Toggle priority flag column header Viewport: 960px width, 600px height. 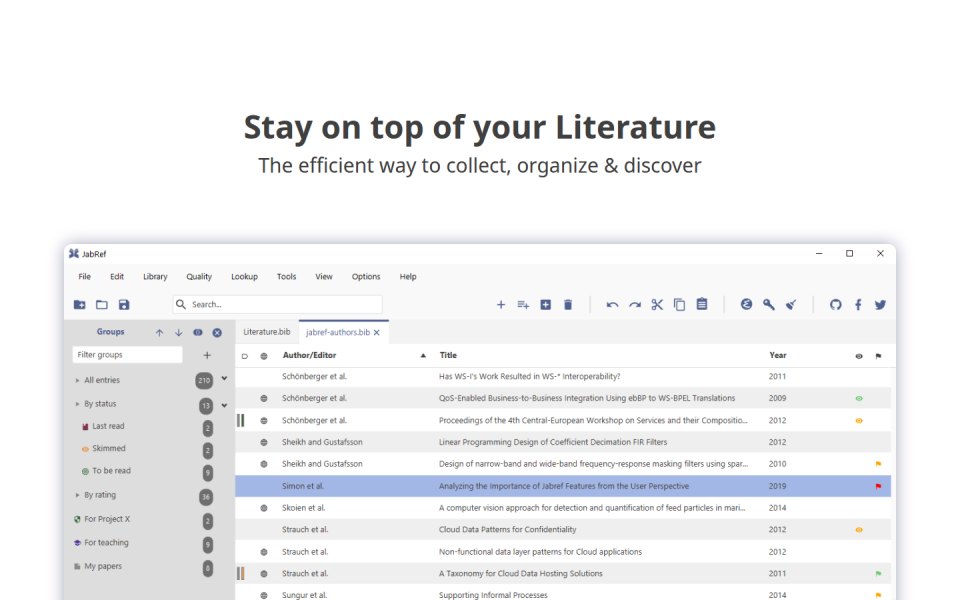coord(879,356)
